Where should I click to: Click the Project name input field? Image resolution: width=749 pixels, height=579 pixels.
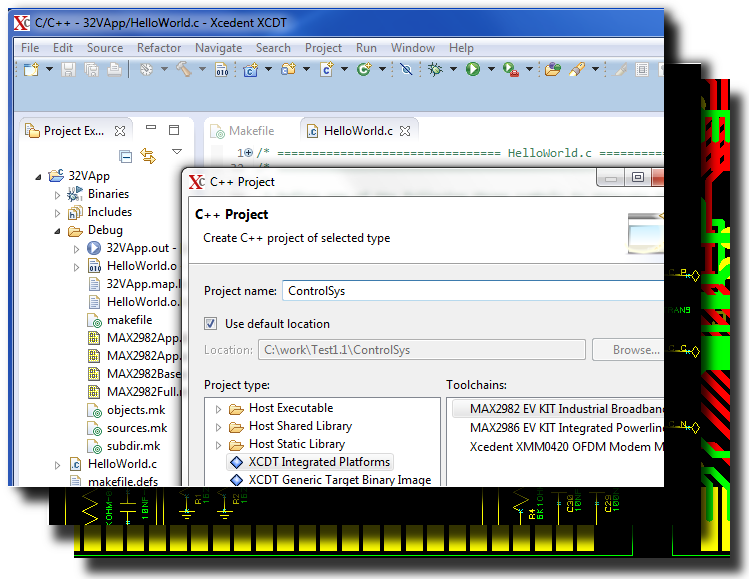tap(473, 291)
